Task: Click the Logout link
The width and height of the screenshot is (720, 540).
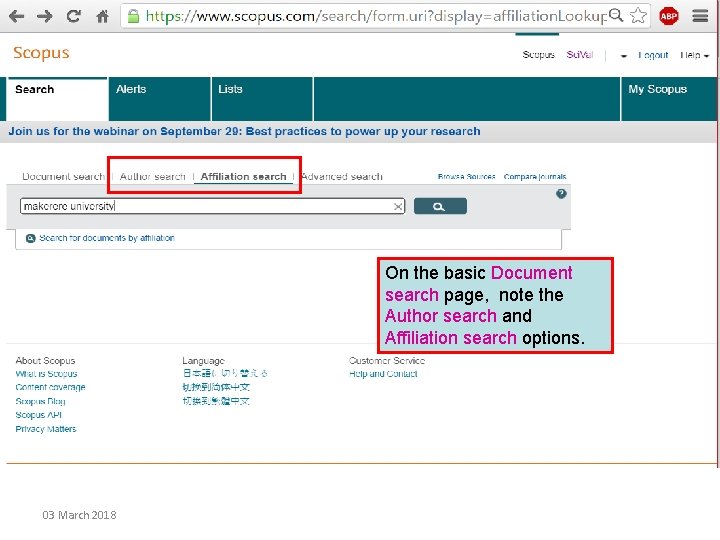Action: [x=653, y=55]
